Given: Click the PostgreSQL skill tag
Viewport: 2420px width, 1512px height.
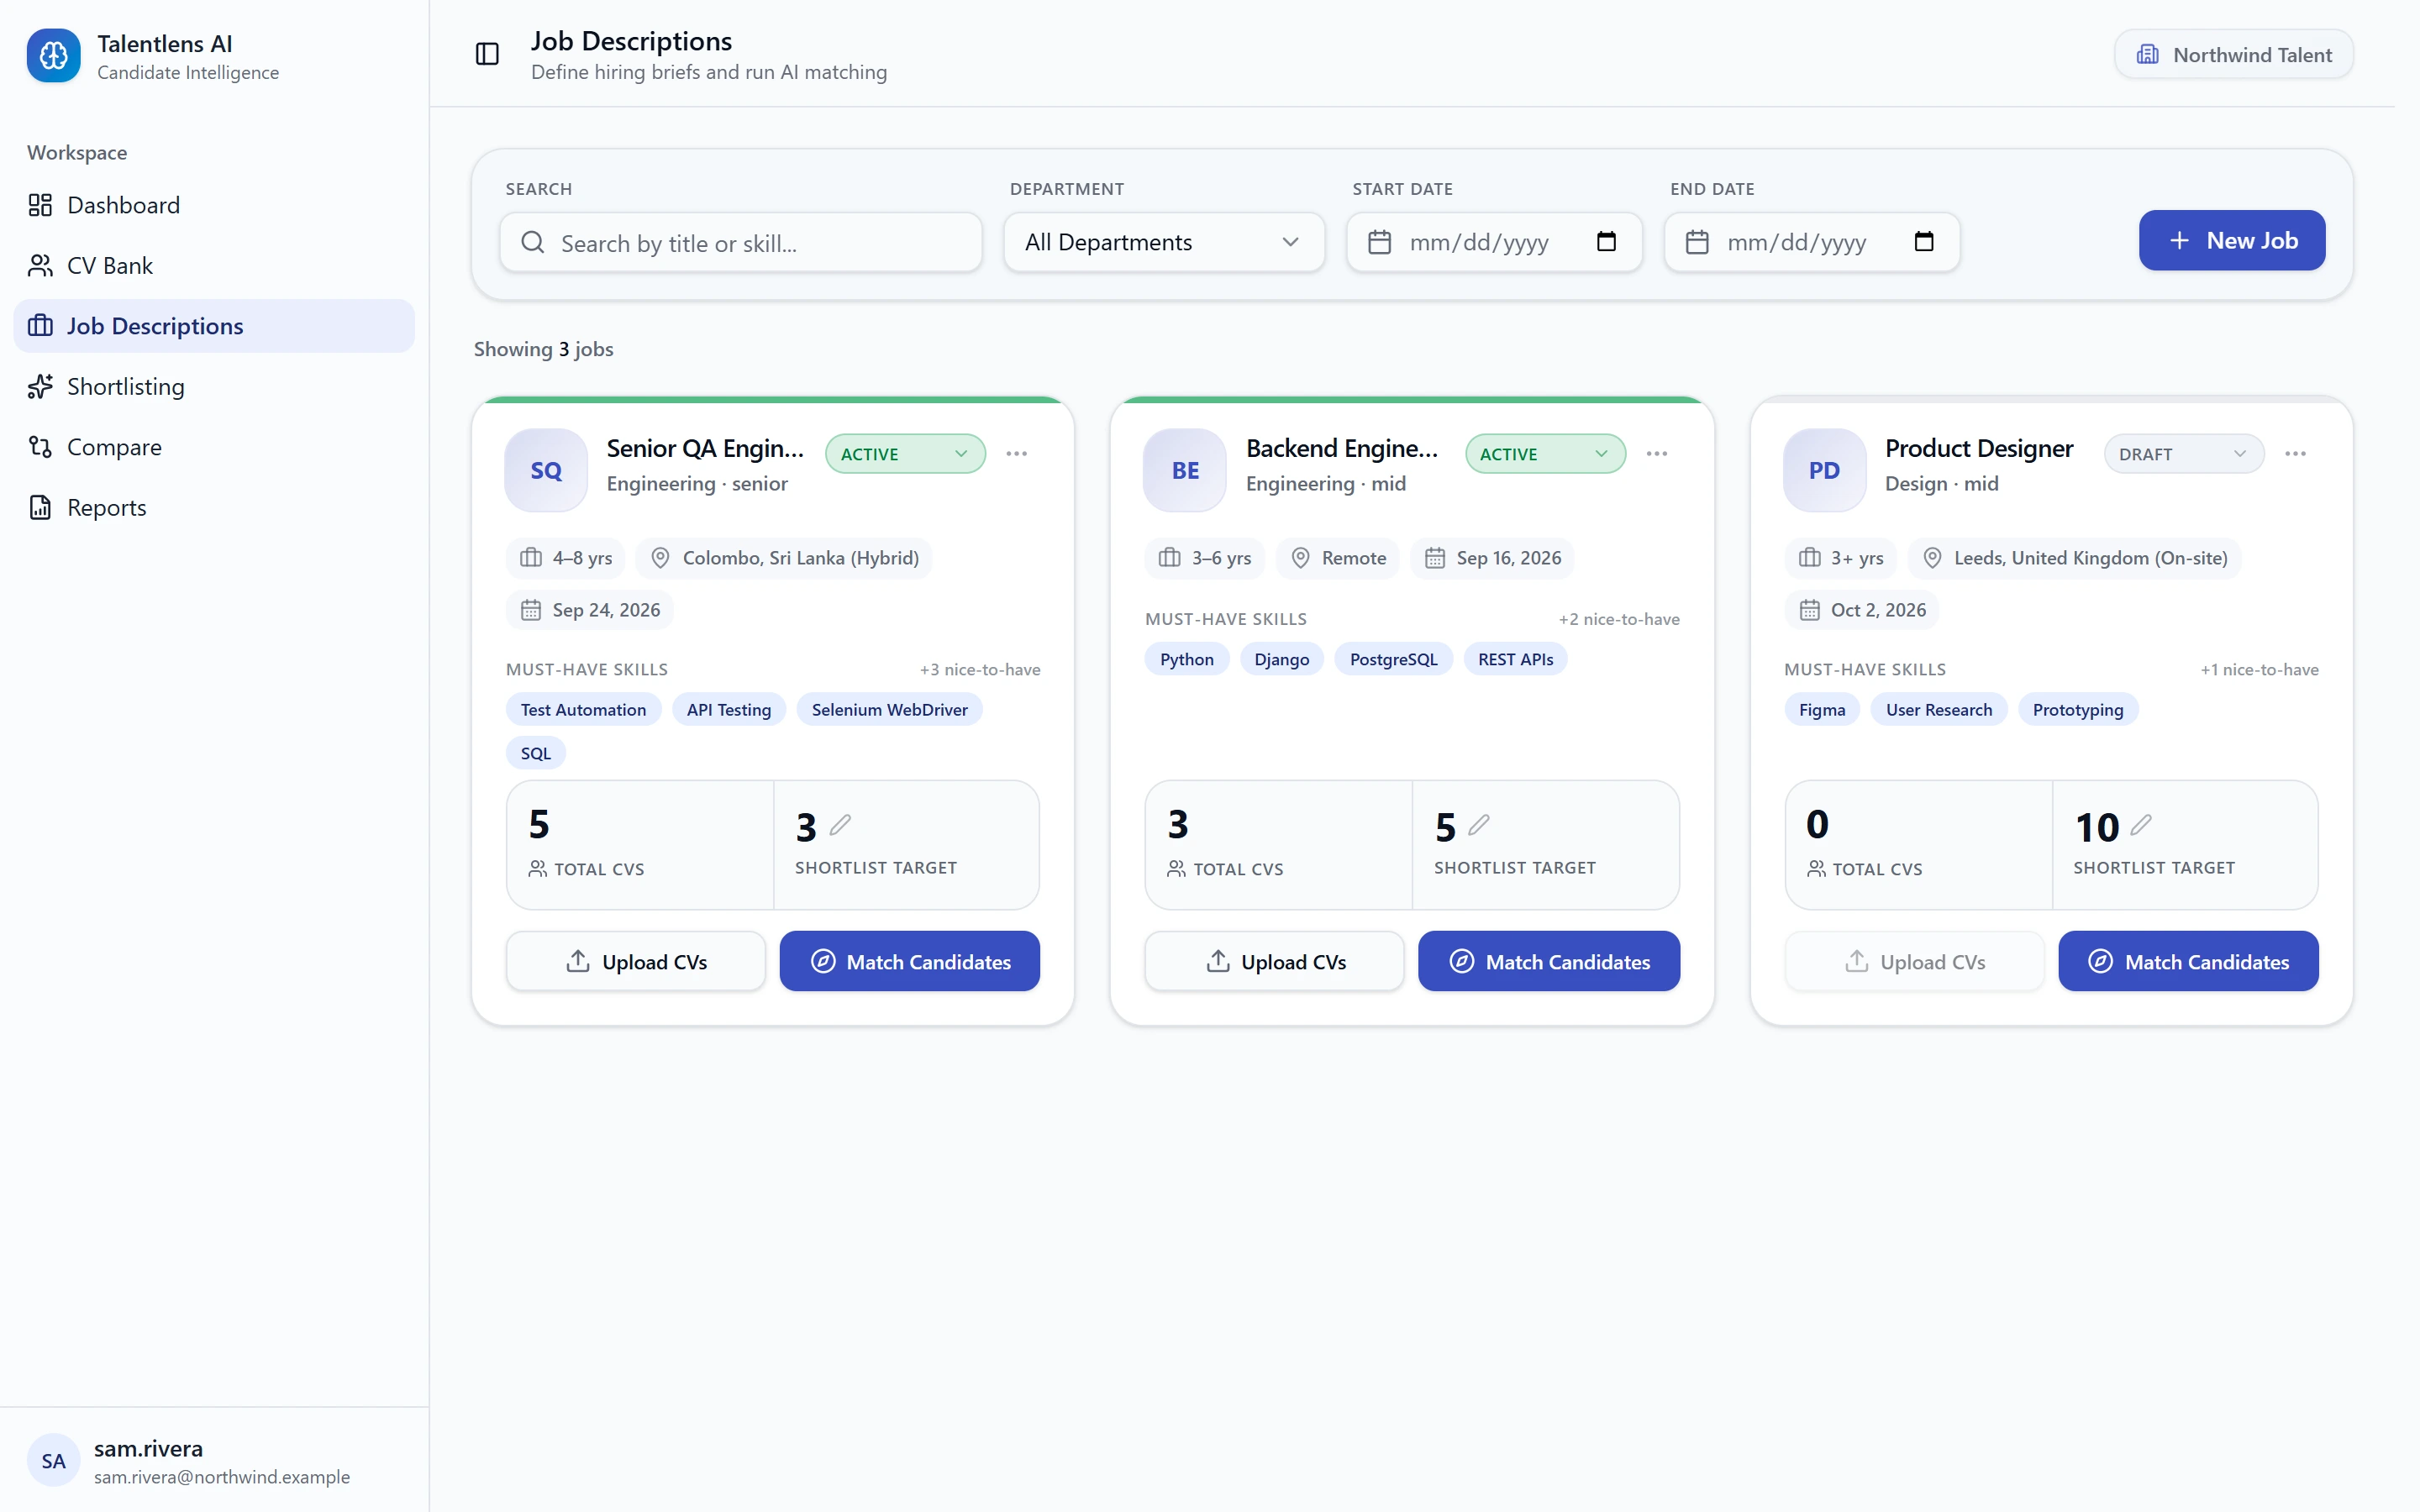Looking at the screenshot, I should click(1393, 660).
